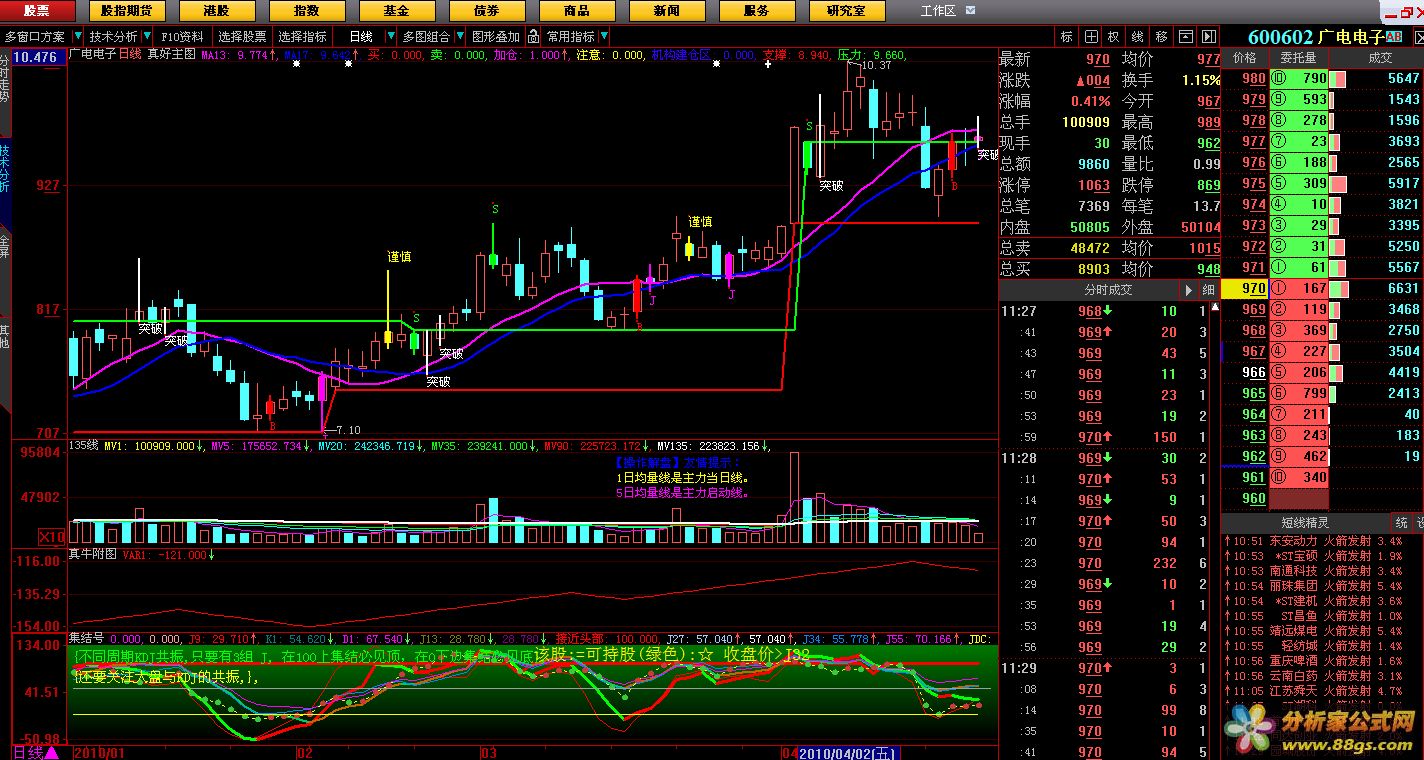Switch to the 港股 tab
Image resolution: width=1424 pixels, height=760 pixels.
tap(217, 11)
